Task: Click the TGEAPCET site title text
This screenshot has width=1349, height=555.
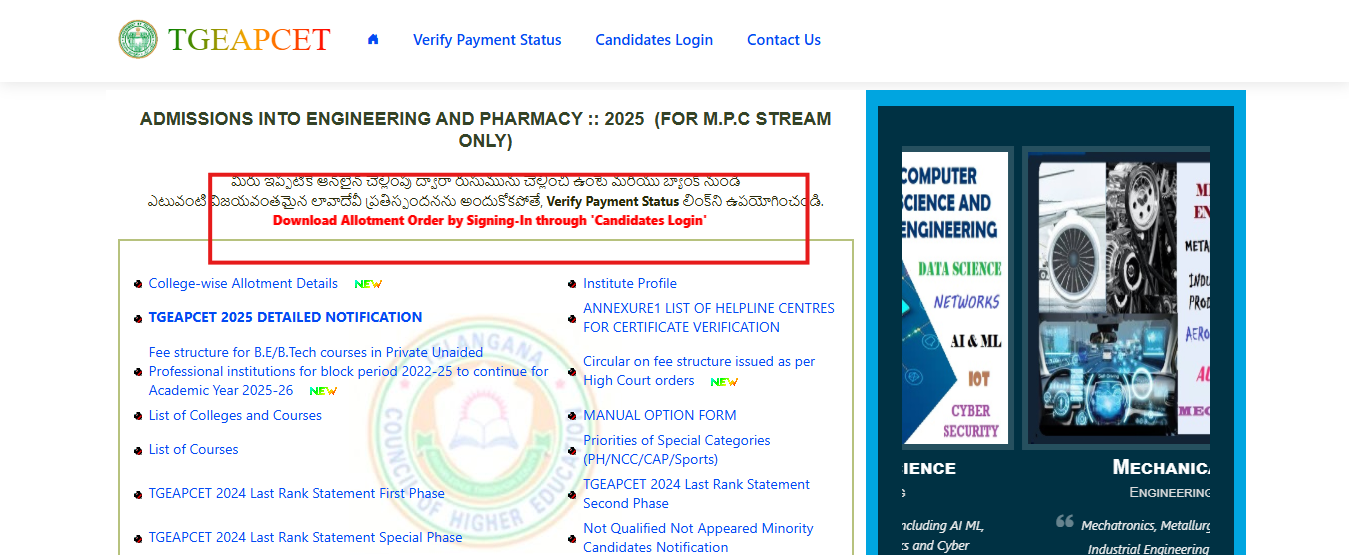Action: [249, 39]
